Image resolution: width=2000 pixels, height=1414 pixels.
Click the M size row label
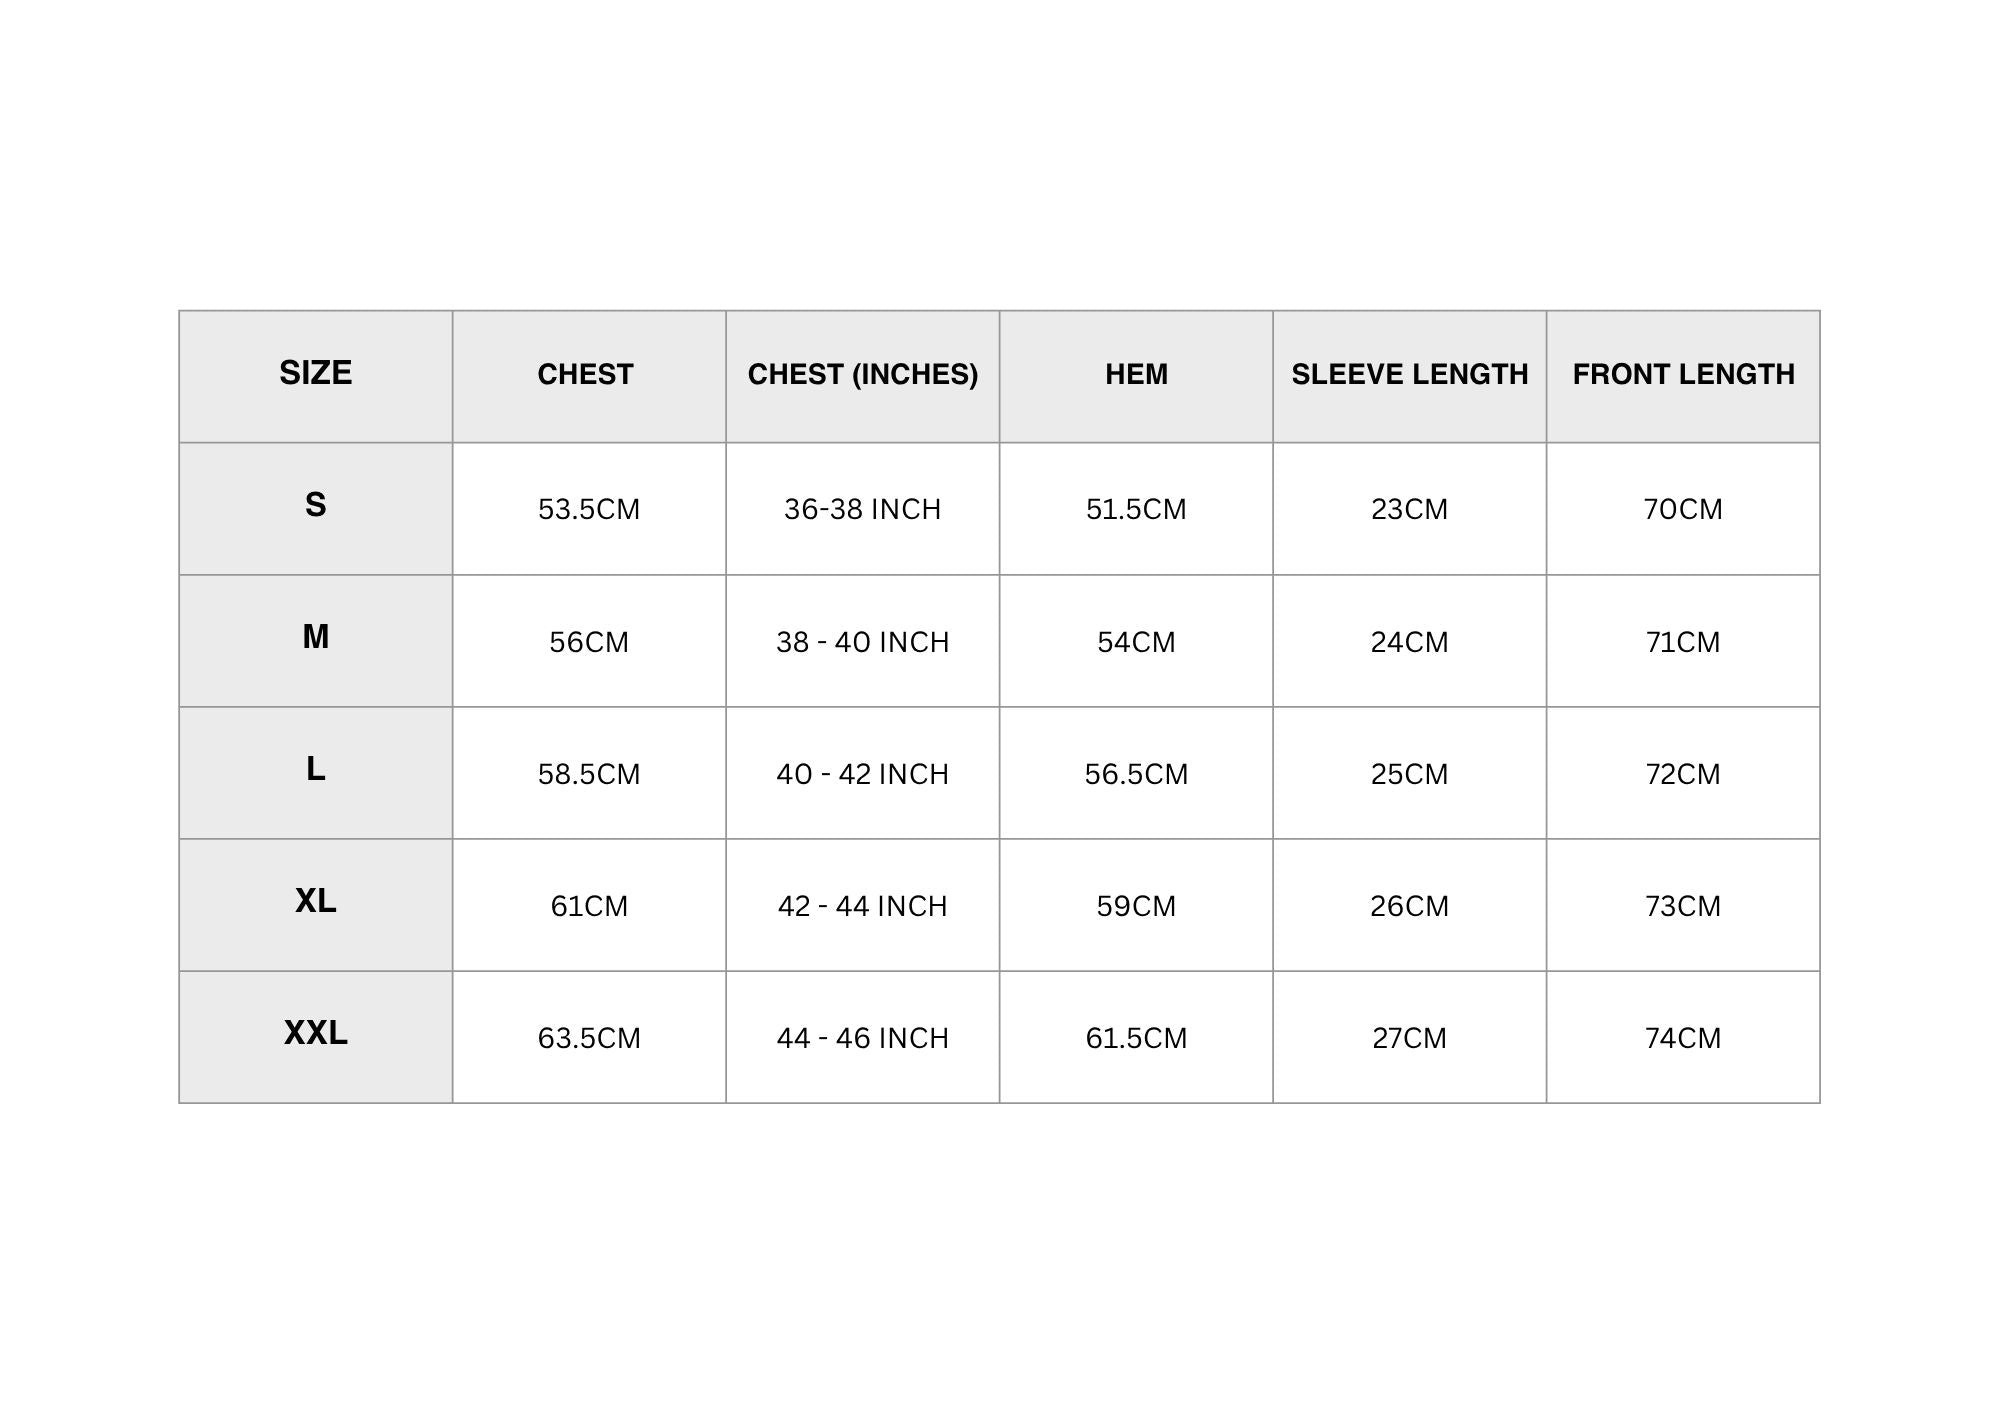pos(315,637)
